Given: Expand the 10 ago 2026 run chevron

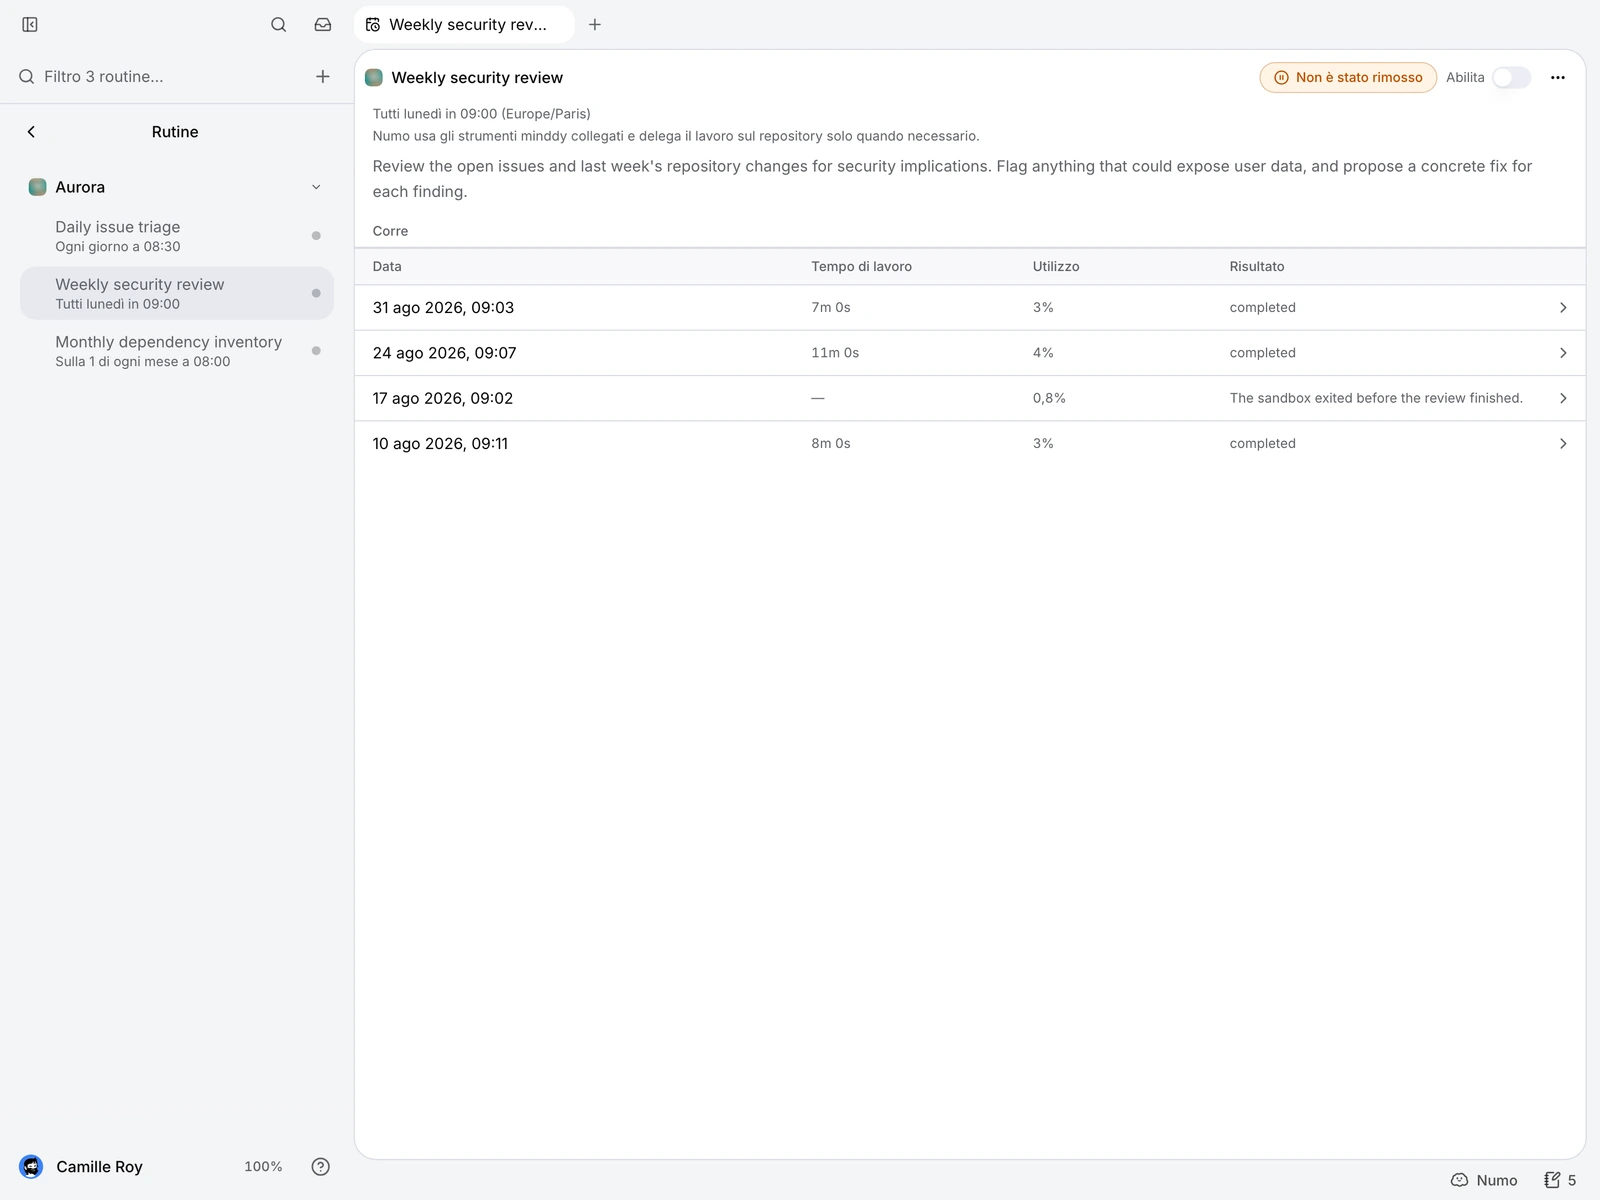Looking at the screenshot, I should click(1563, 444).
